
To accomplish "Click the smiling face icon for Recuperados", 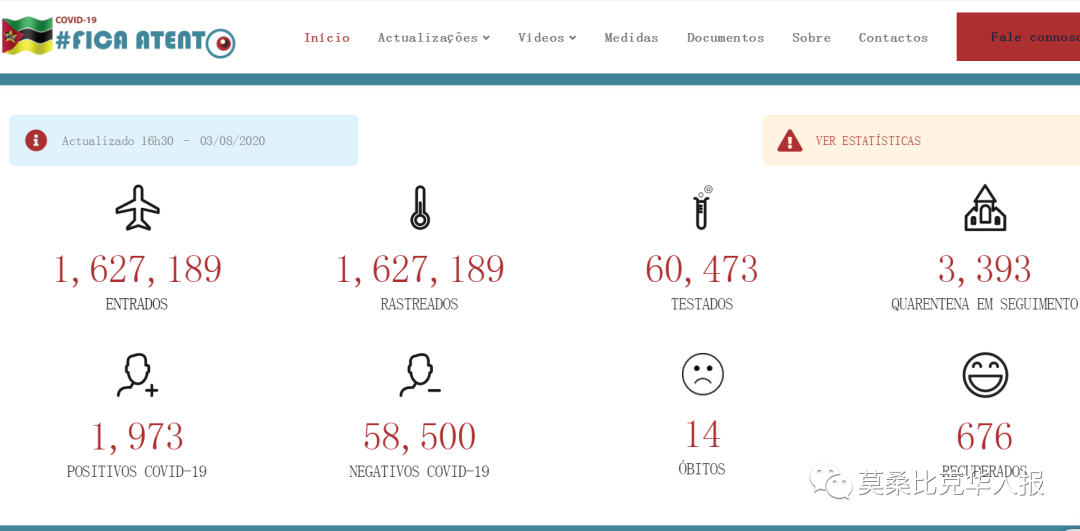I will 985,375.
